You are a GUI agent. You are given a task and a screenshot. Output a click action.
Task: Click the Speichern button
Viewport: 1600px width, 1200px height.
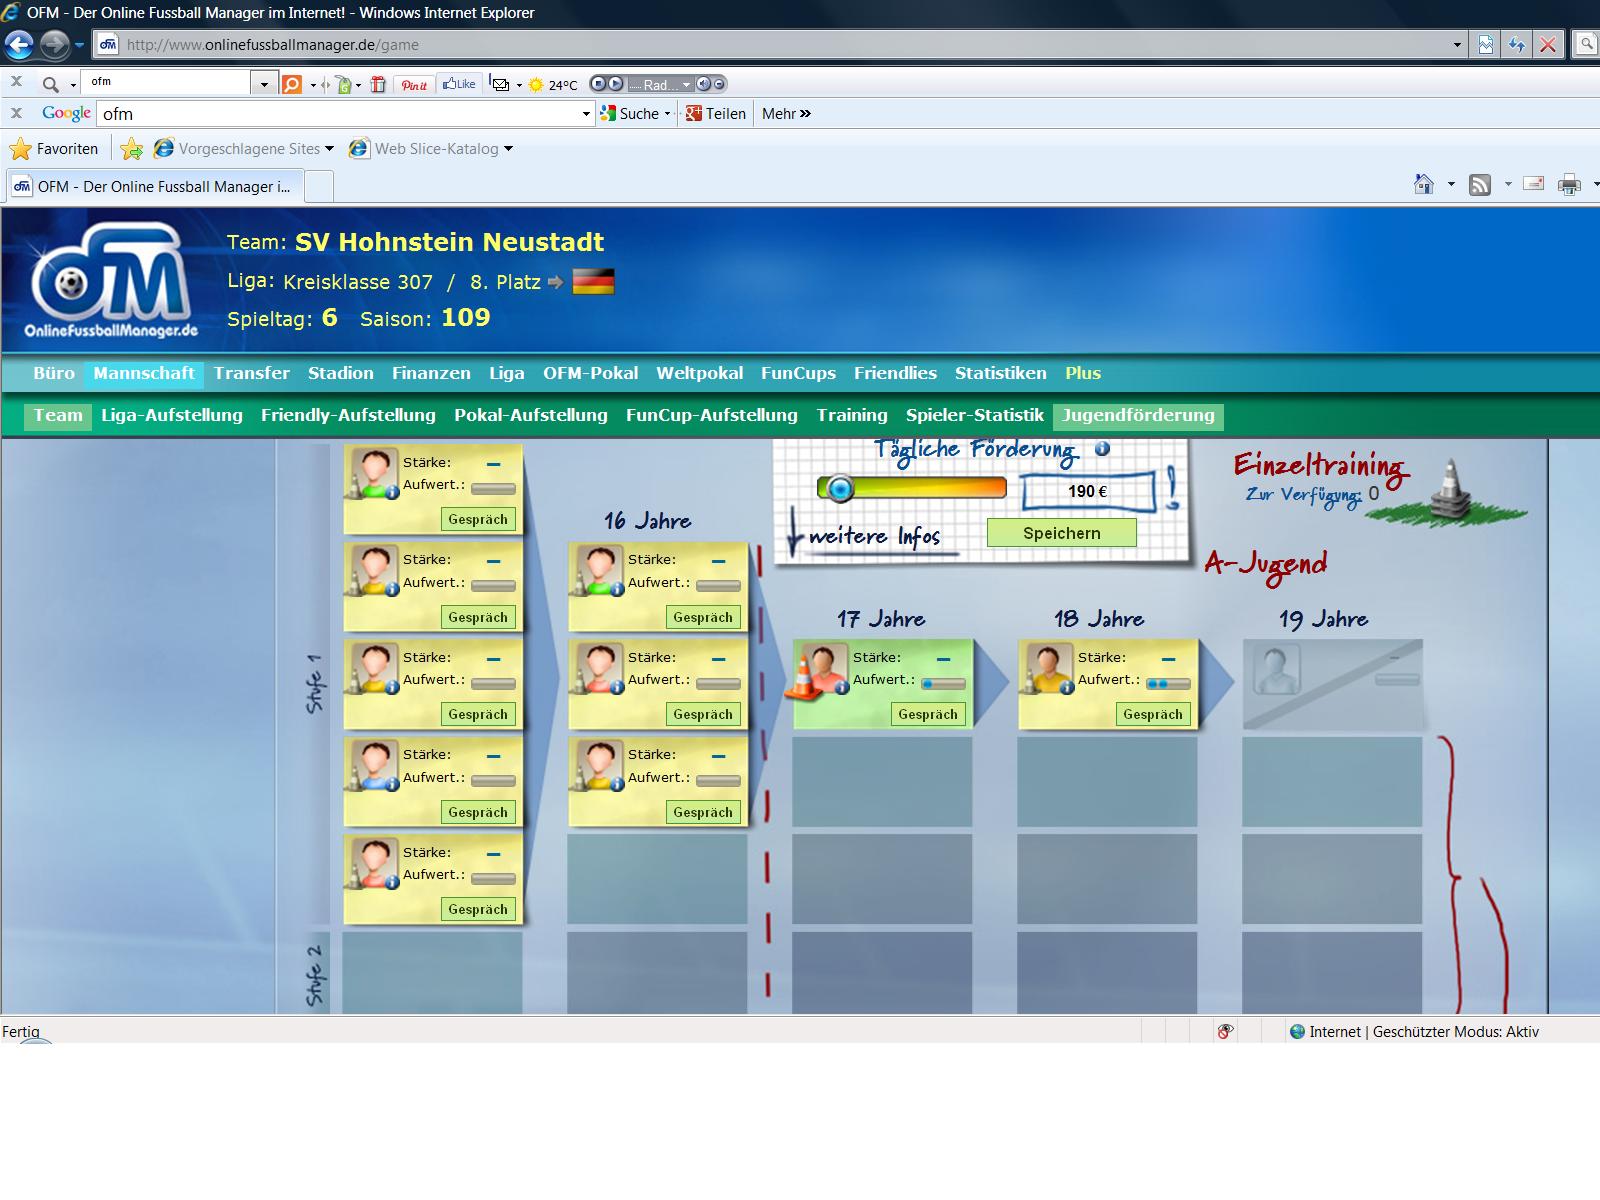(x=1061, y=533)
